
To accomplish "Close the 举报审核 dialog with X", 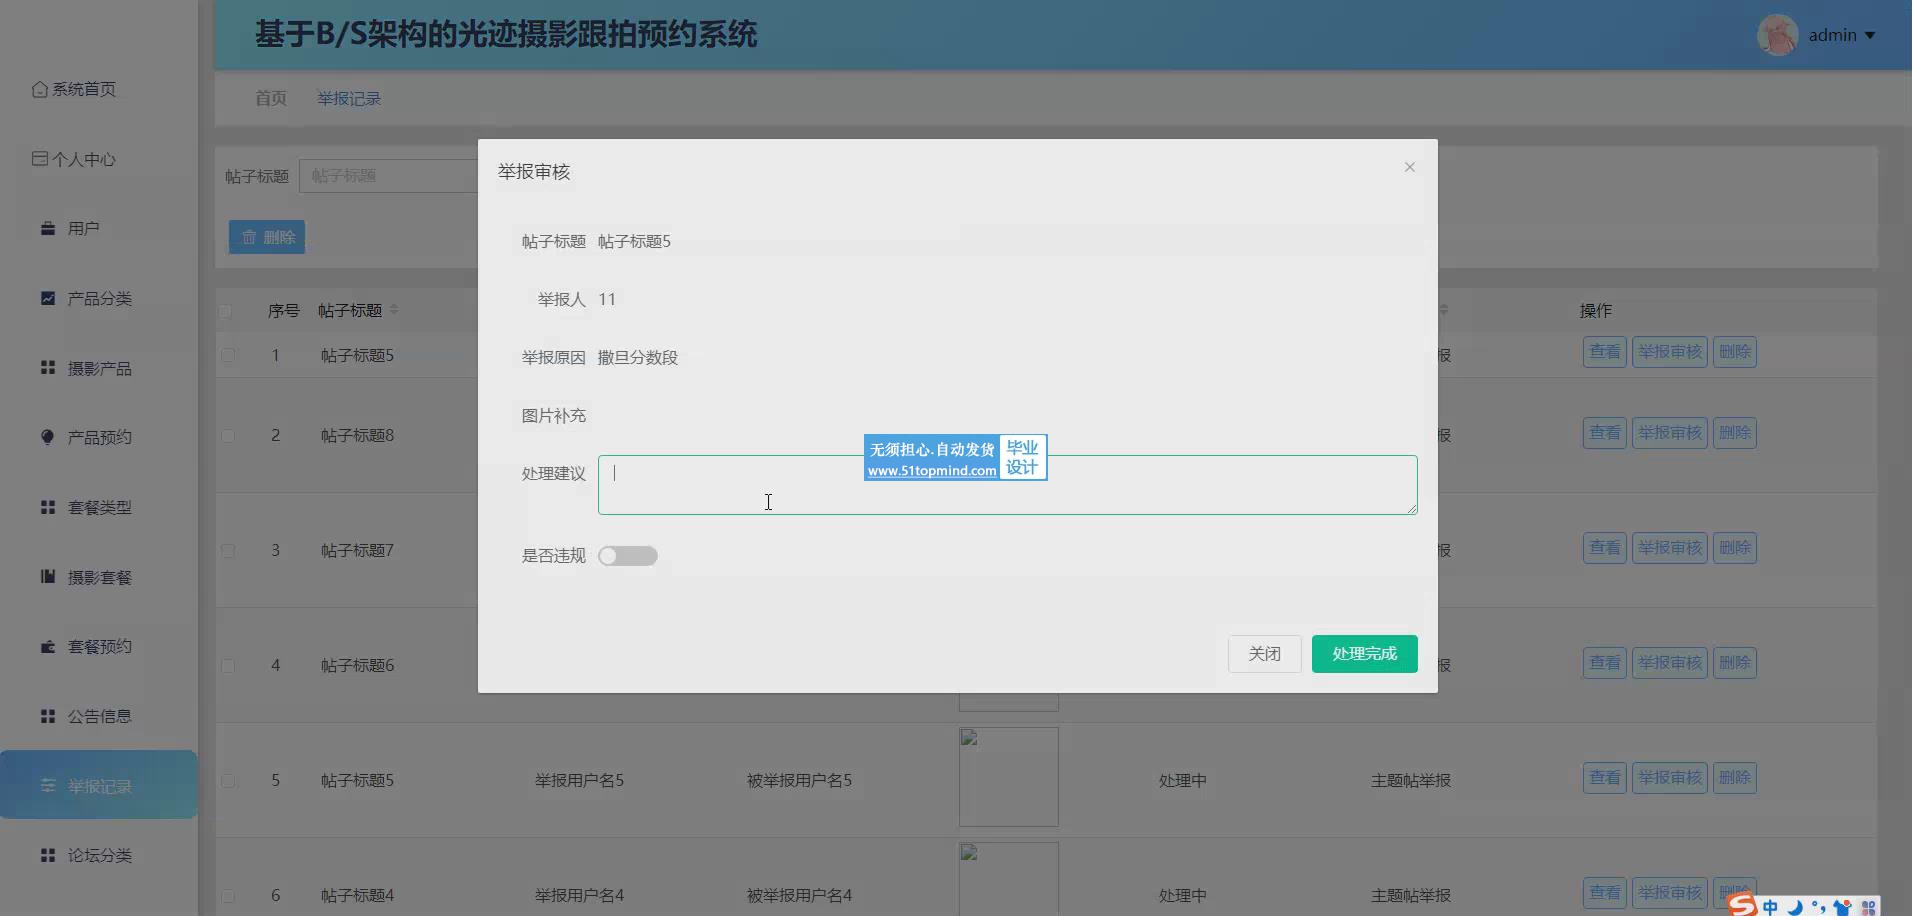I will [1409, 167].
